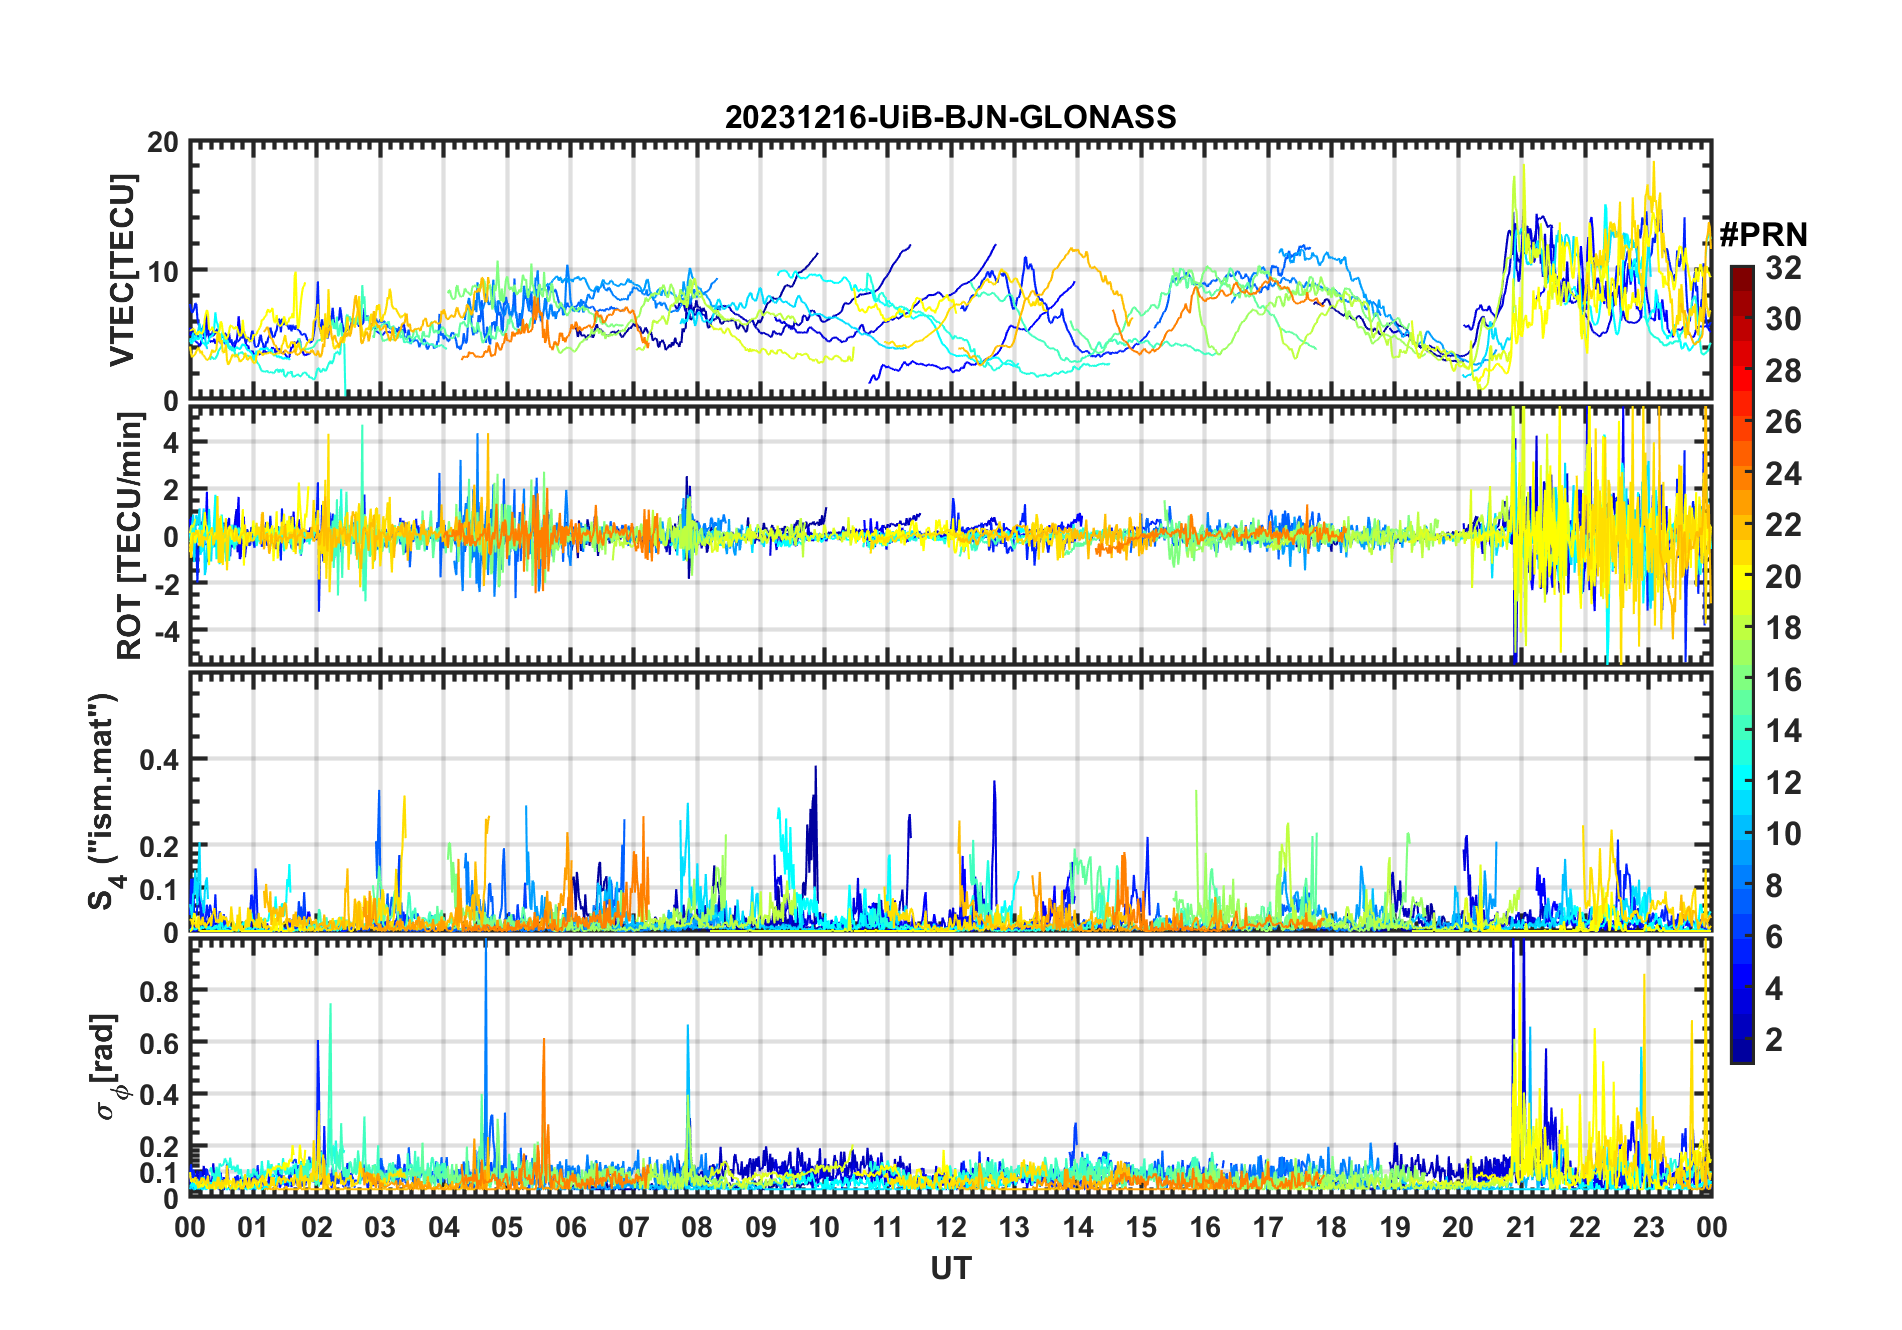This screenshot has height=1330, width=1902.
Task: Pick colorbar tick label 8
Action: (1774, 885)
